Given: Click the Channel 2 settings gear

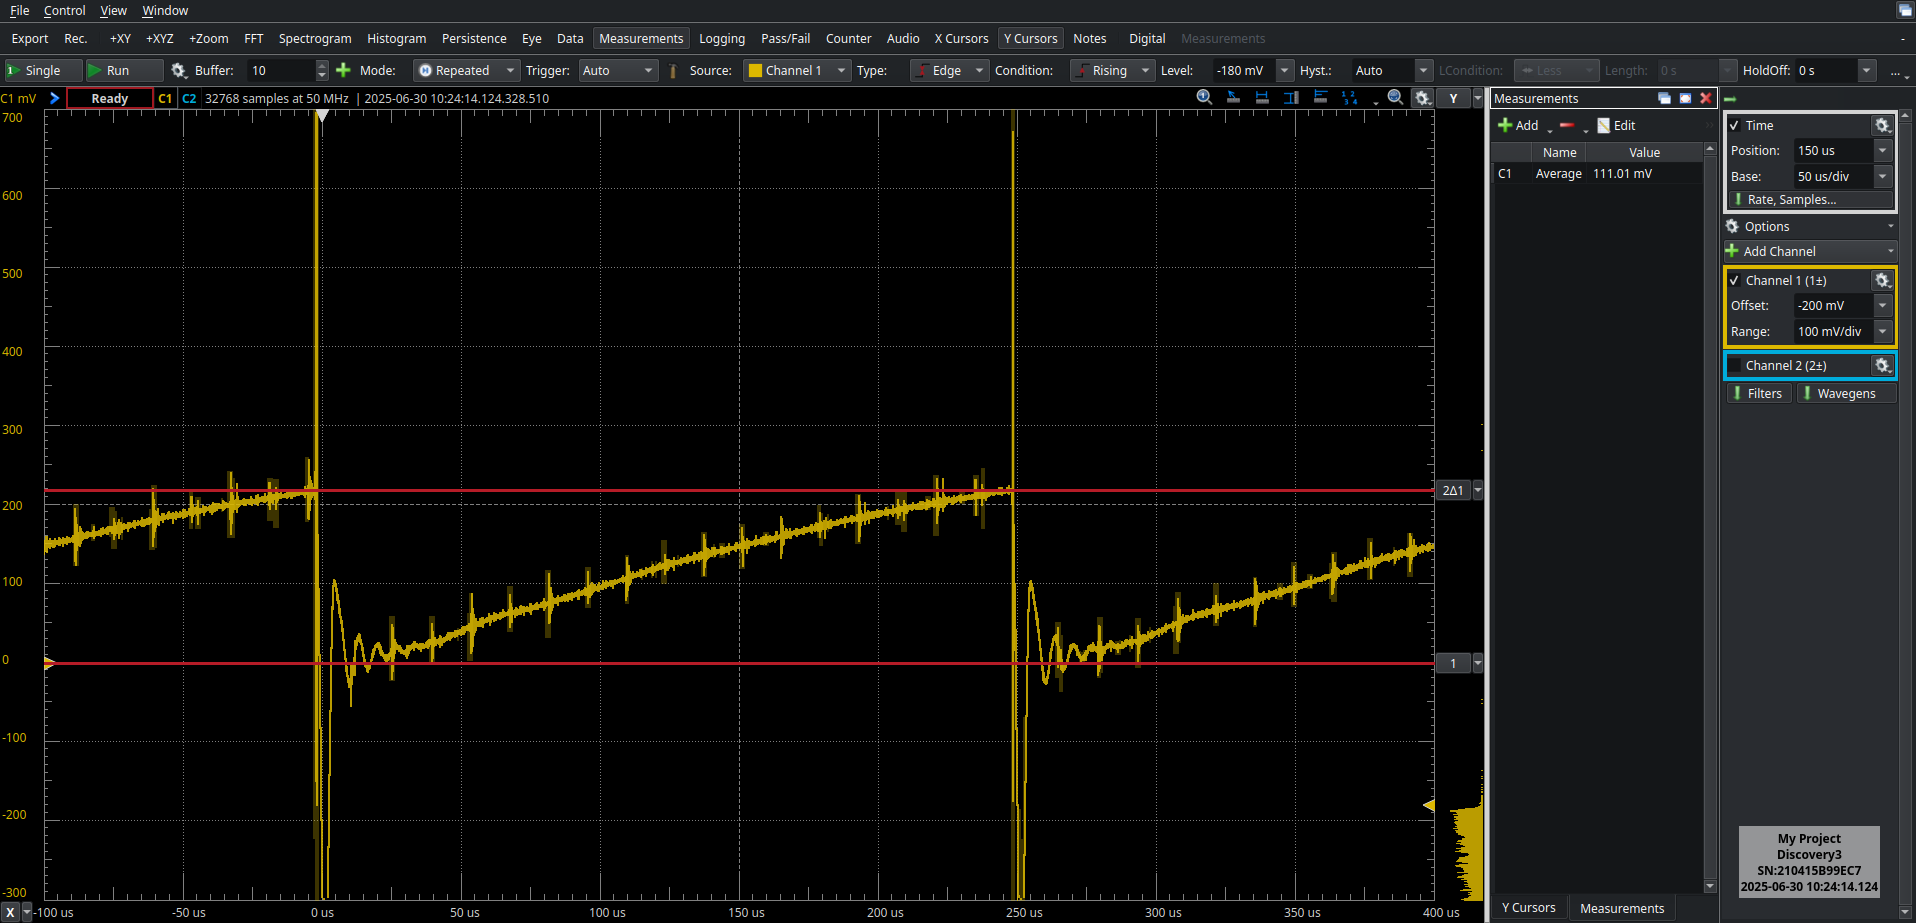Looking at the screenshot, I should (1882, 366).
